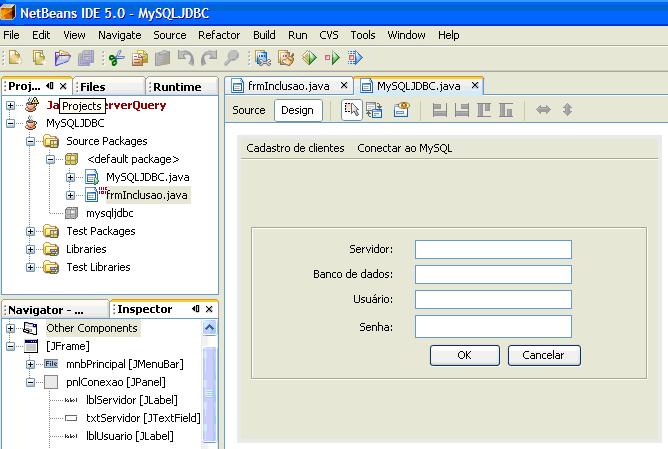Click the New Project toolbar icon

[38, 58]
